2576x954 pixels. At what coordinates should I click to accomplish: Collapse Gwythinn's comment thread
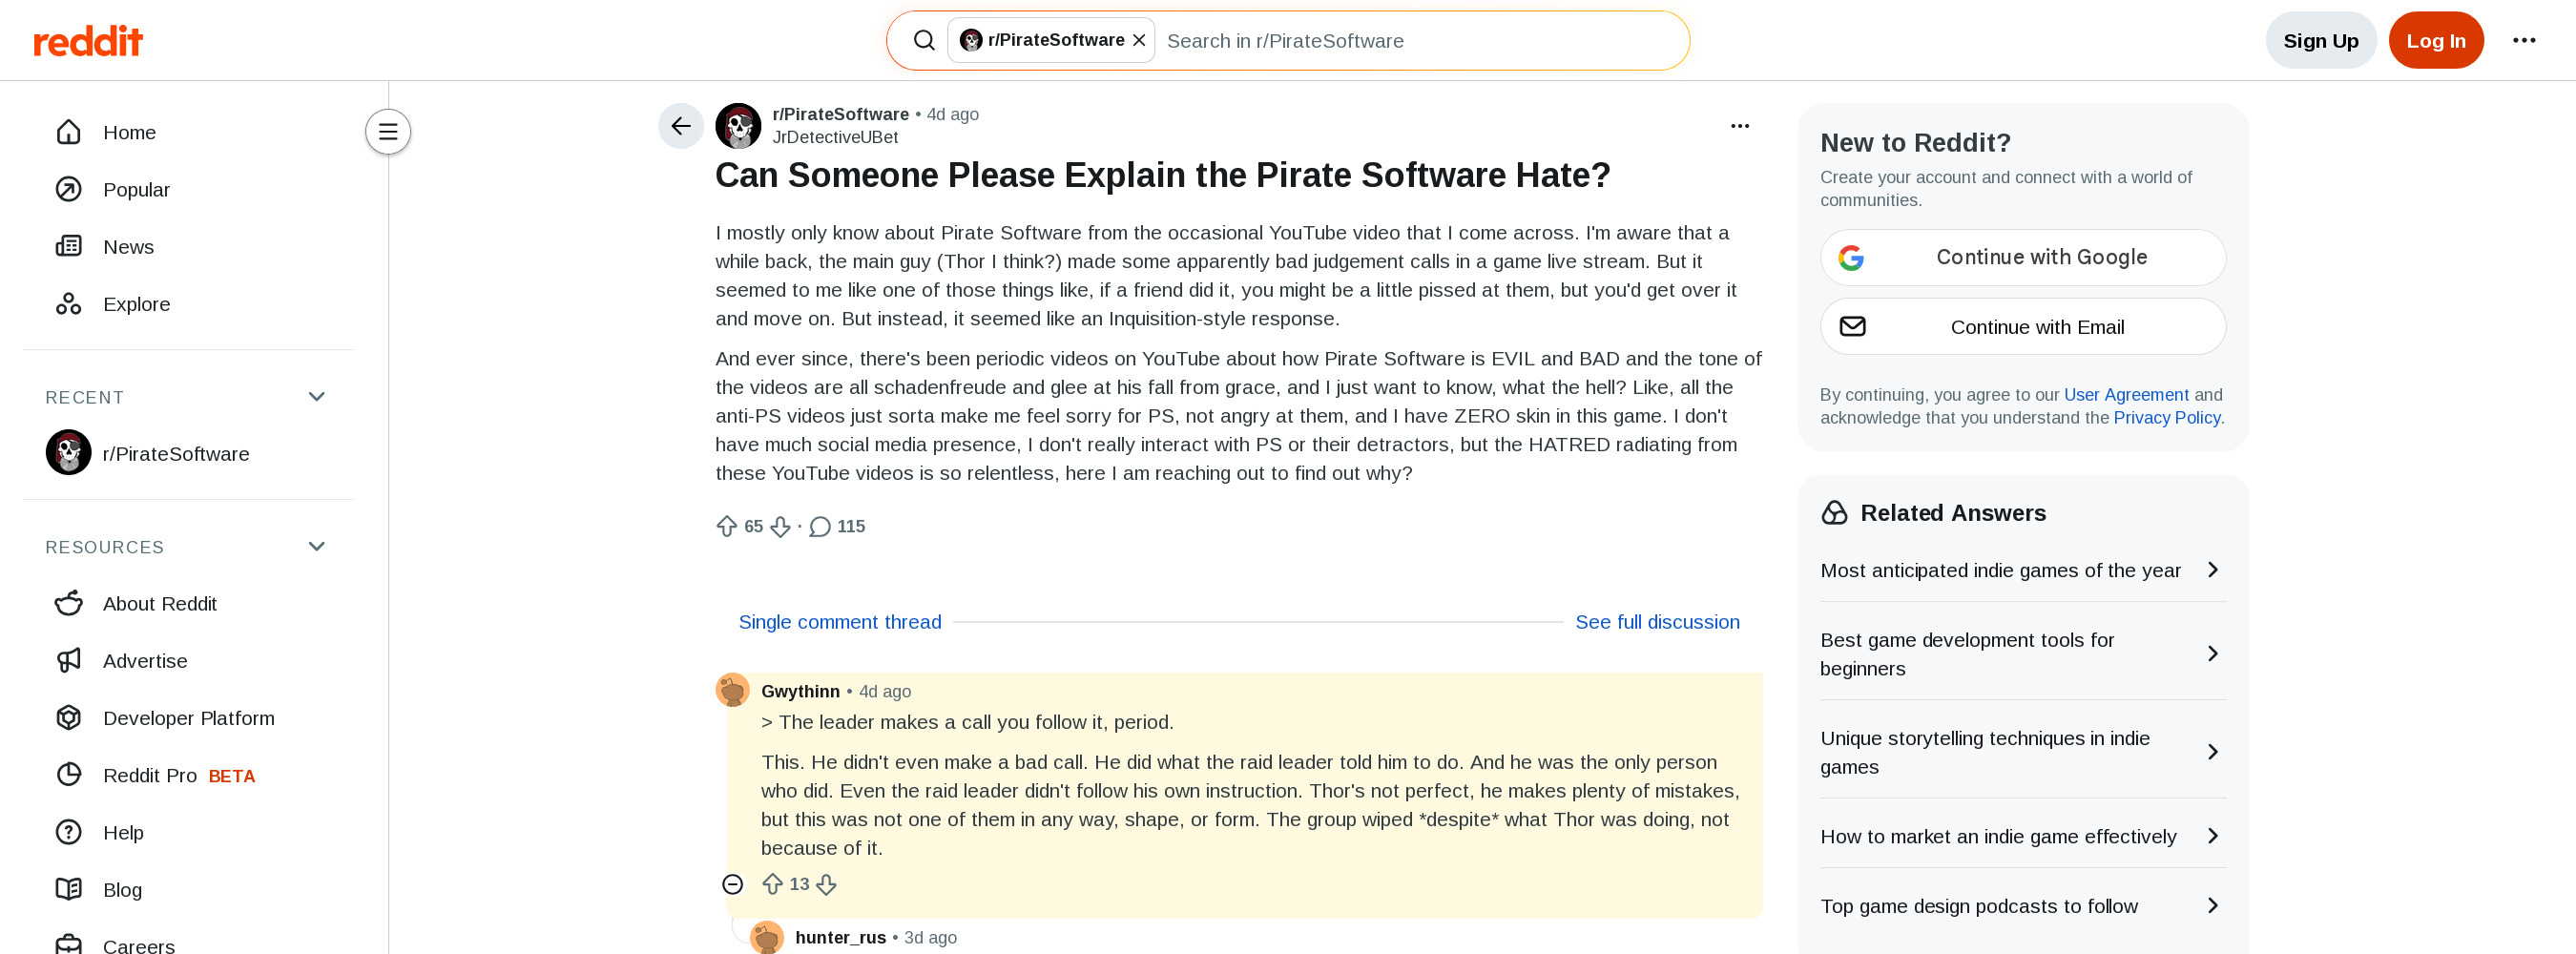[x=733, y=884]
